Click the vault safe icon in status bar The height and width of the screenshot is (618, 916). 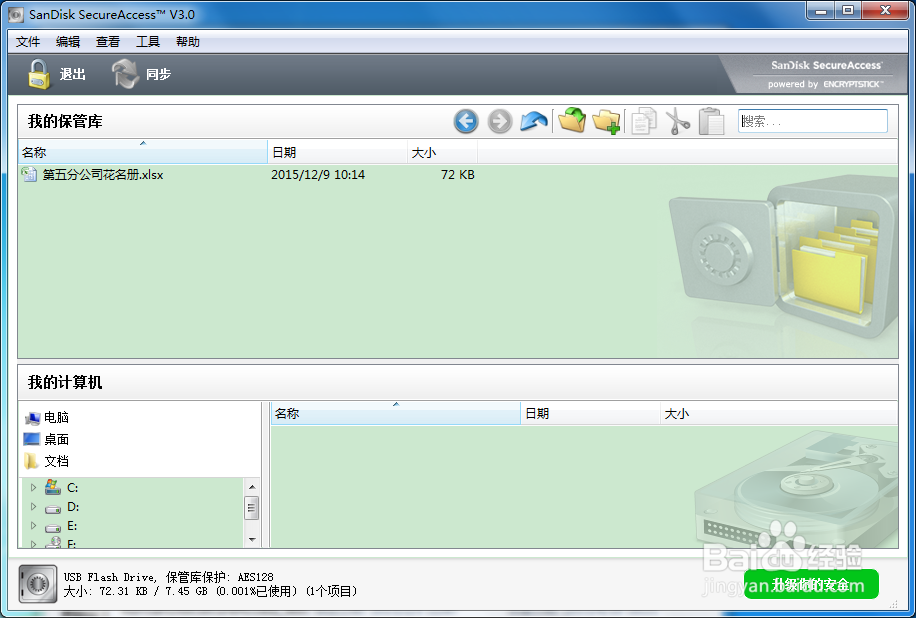coord(38,584)
